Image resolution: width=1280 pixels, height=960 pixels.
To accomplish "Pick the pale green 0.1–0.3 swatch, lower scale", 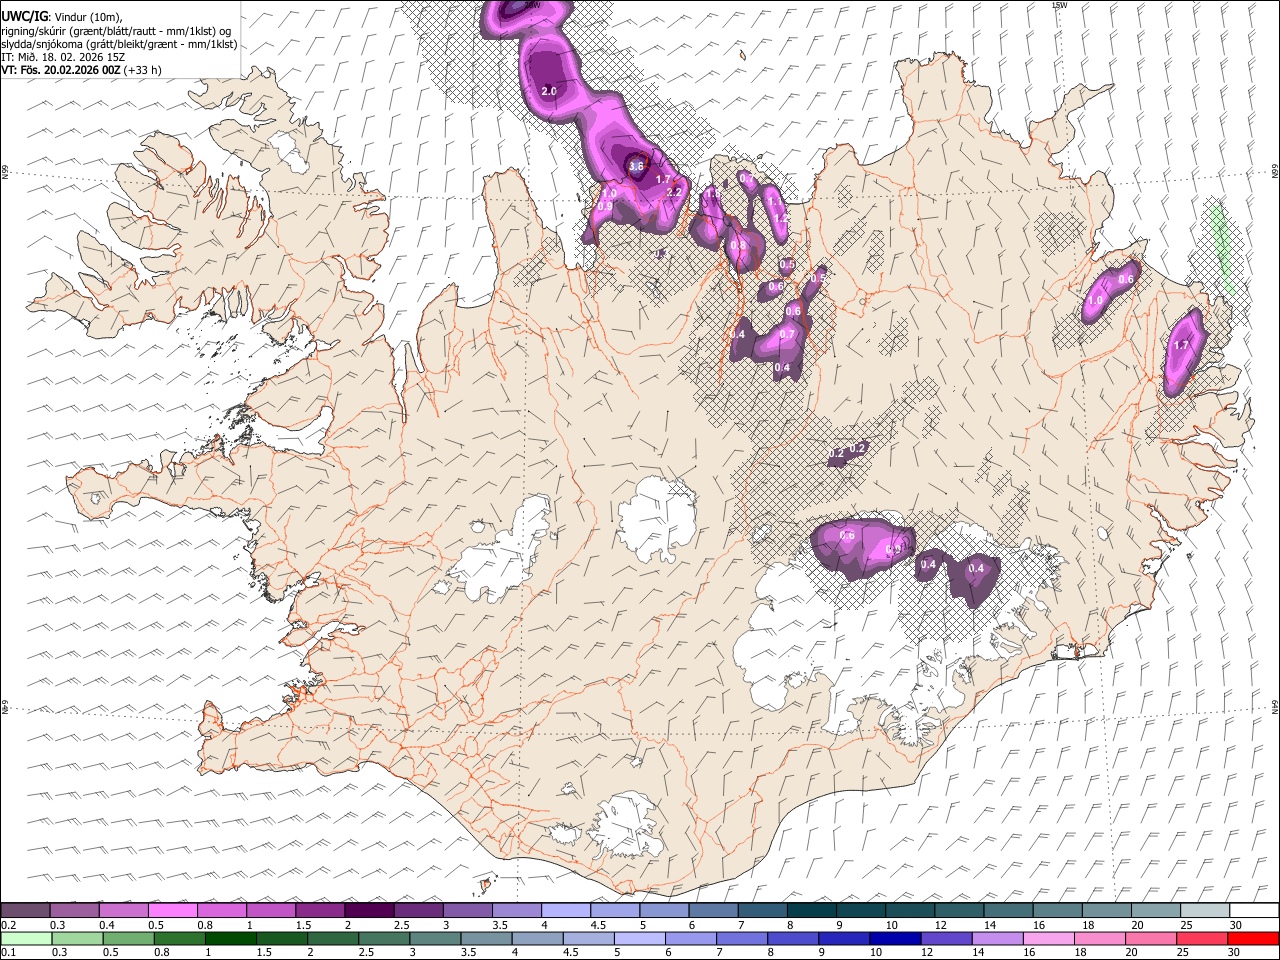I will [26, 938].
